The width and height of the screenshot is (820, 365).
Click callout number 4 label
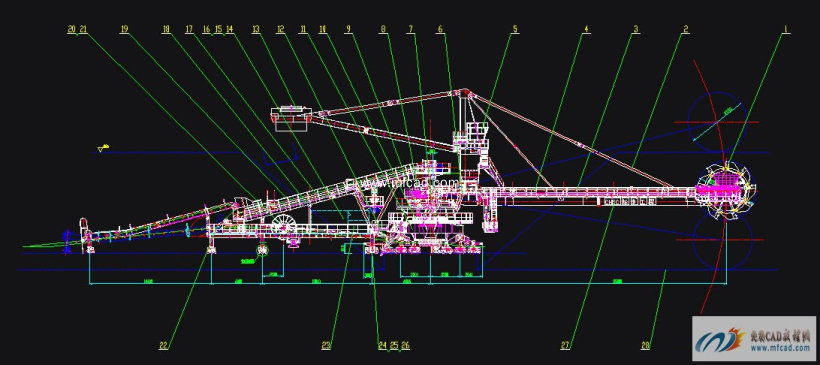[586, 30]
